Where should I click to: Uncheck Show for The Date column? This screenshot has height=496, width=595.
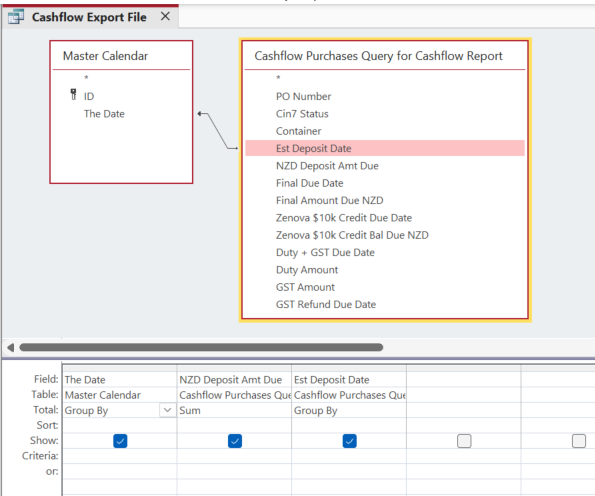(120, 441)
